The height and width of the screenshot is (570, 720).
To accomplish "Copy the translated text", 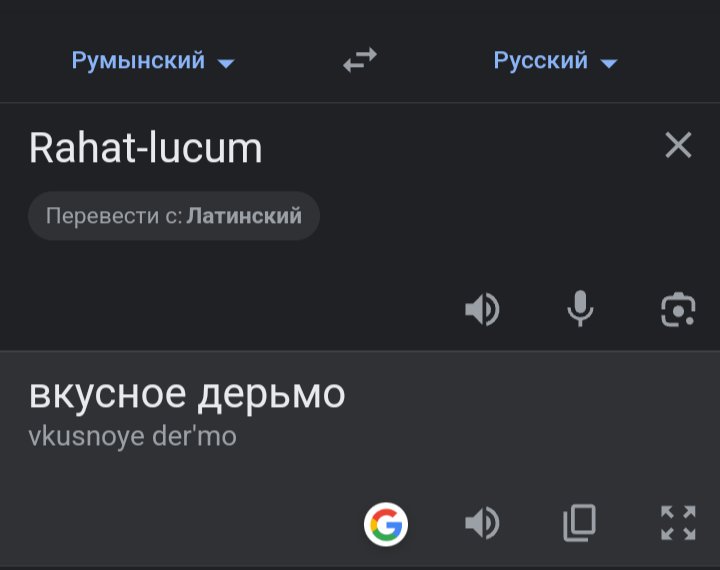I will pyautogui.click(x=580, y=523).
